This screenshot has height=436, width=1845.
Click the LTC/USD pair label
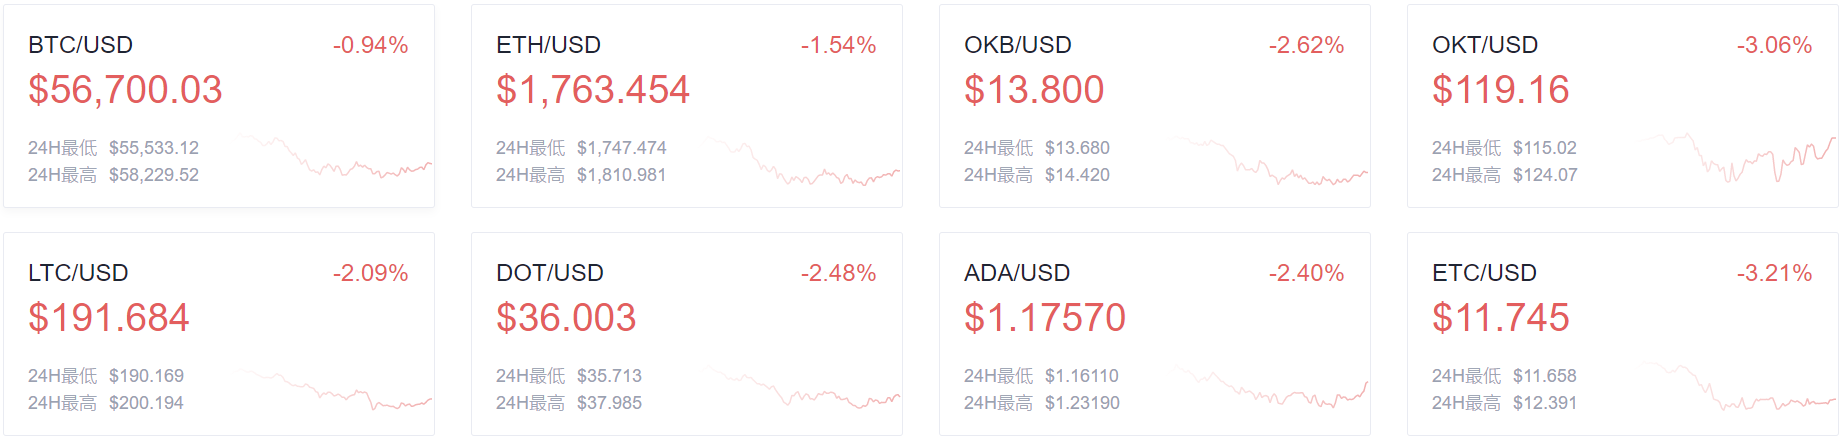78,273
